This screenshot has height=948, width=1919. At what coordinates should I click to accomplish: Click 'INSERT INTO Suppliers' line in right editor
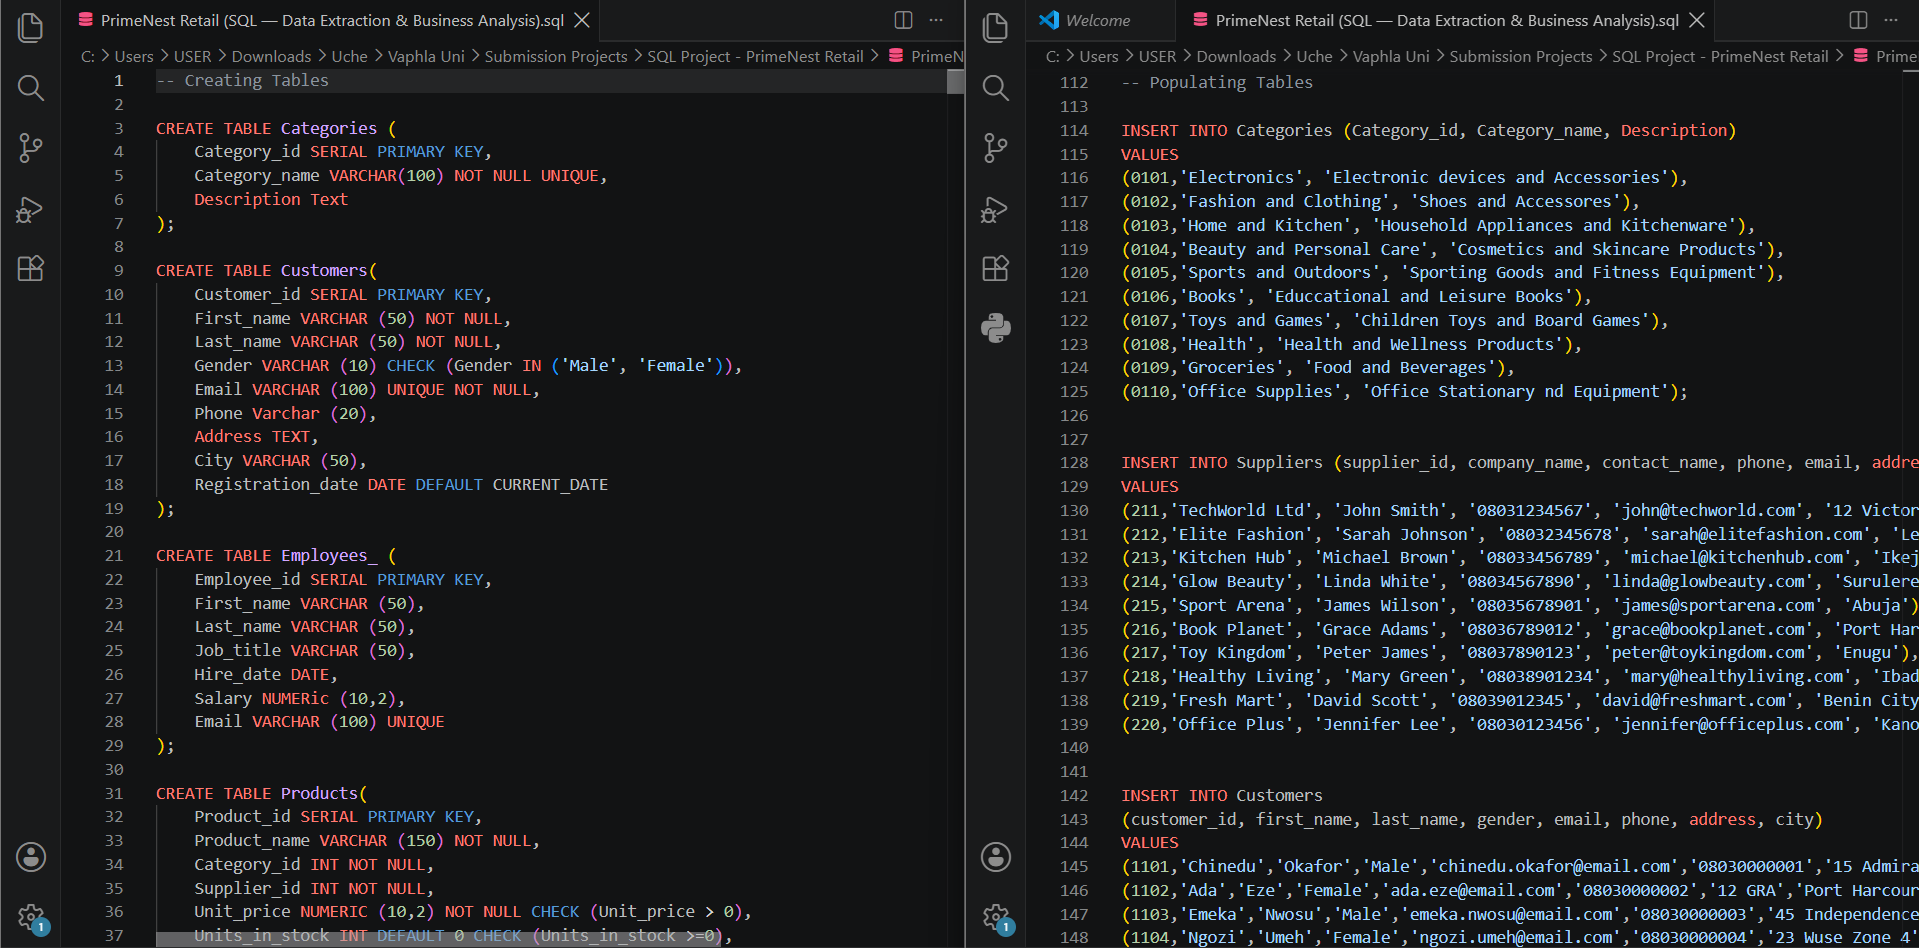(x=1519, y=463)
